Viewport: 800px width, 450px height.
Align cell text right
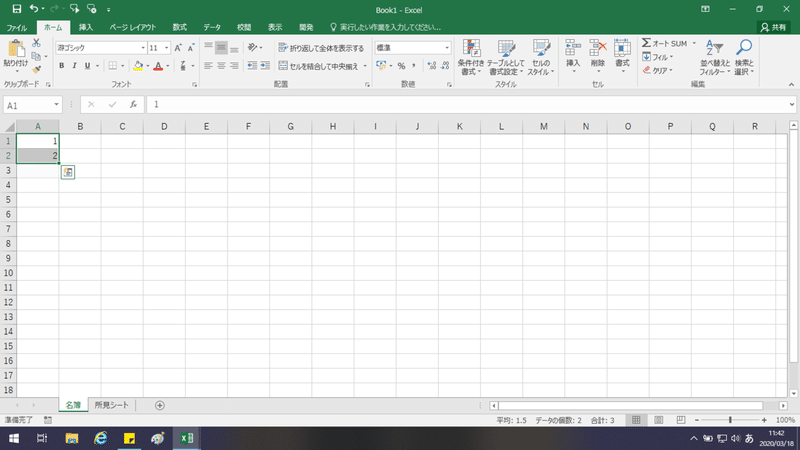(234, 66)
